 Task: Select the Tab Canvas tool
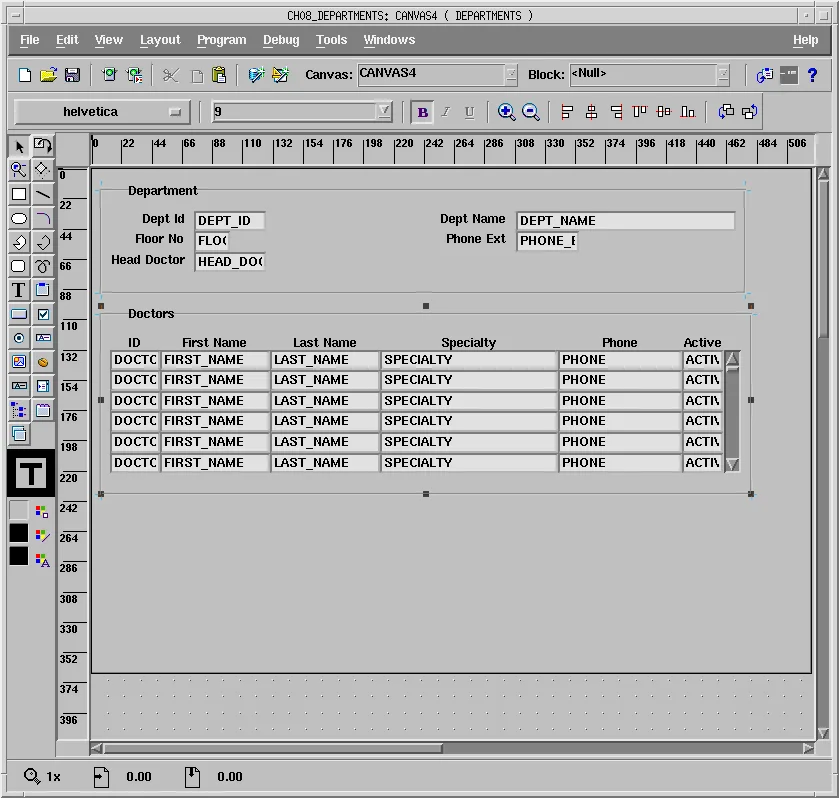(x=42, y=410)
